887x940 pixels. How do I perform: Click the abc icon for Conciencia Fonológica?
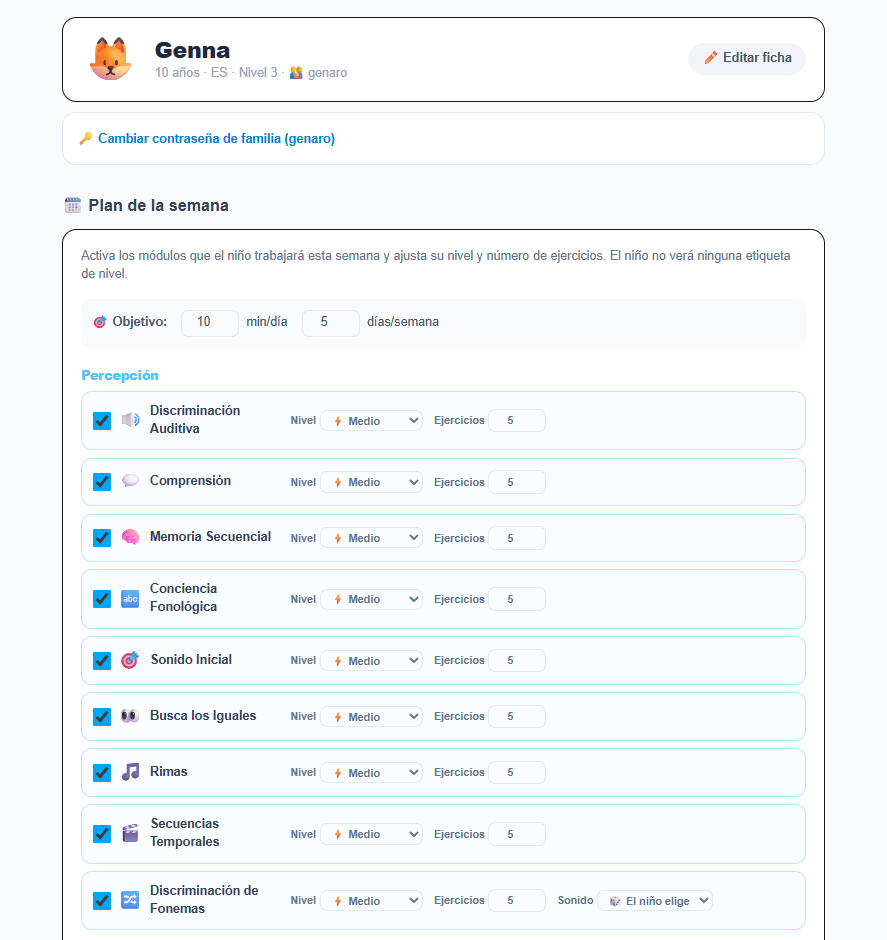130,598
